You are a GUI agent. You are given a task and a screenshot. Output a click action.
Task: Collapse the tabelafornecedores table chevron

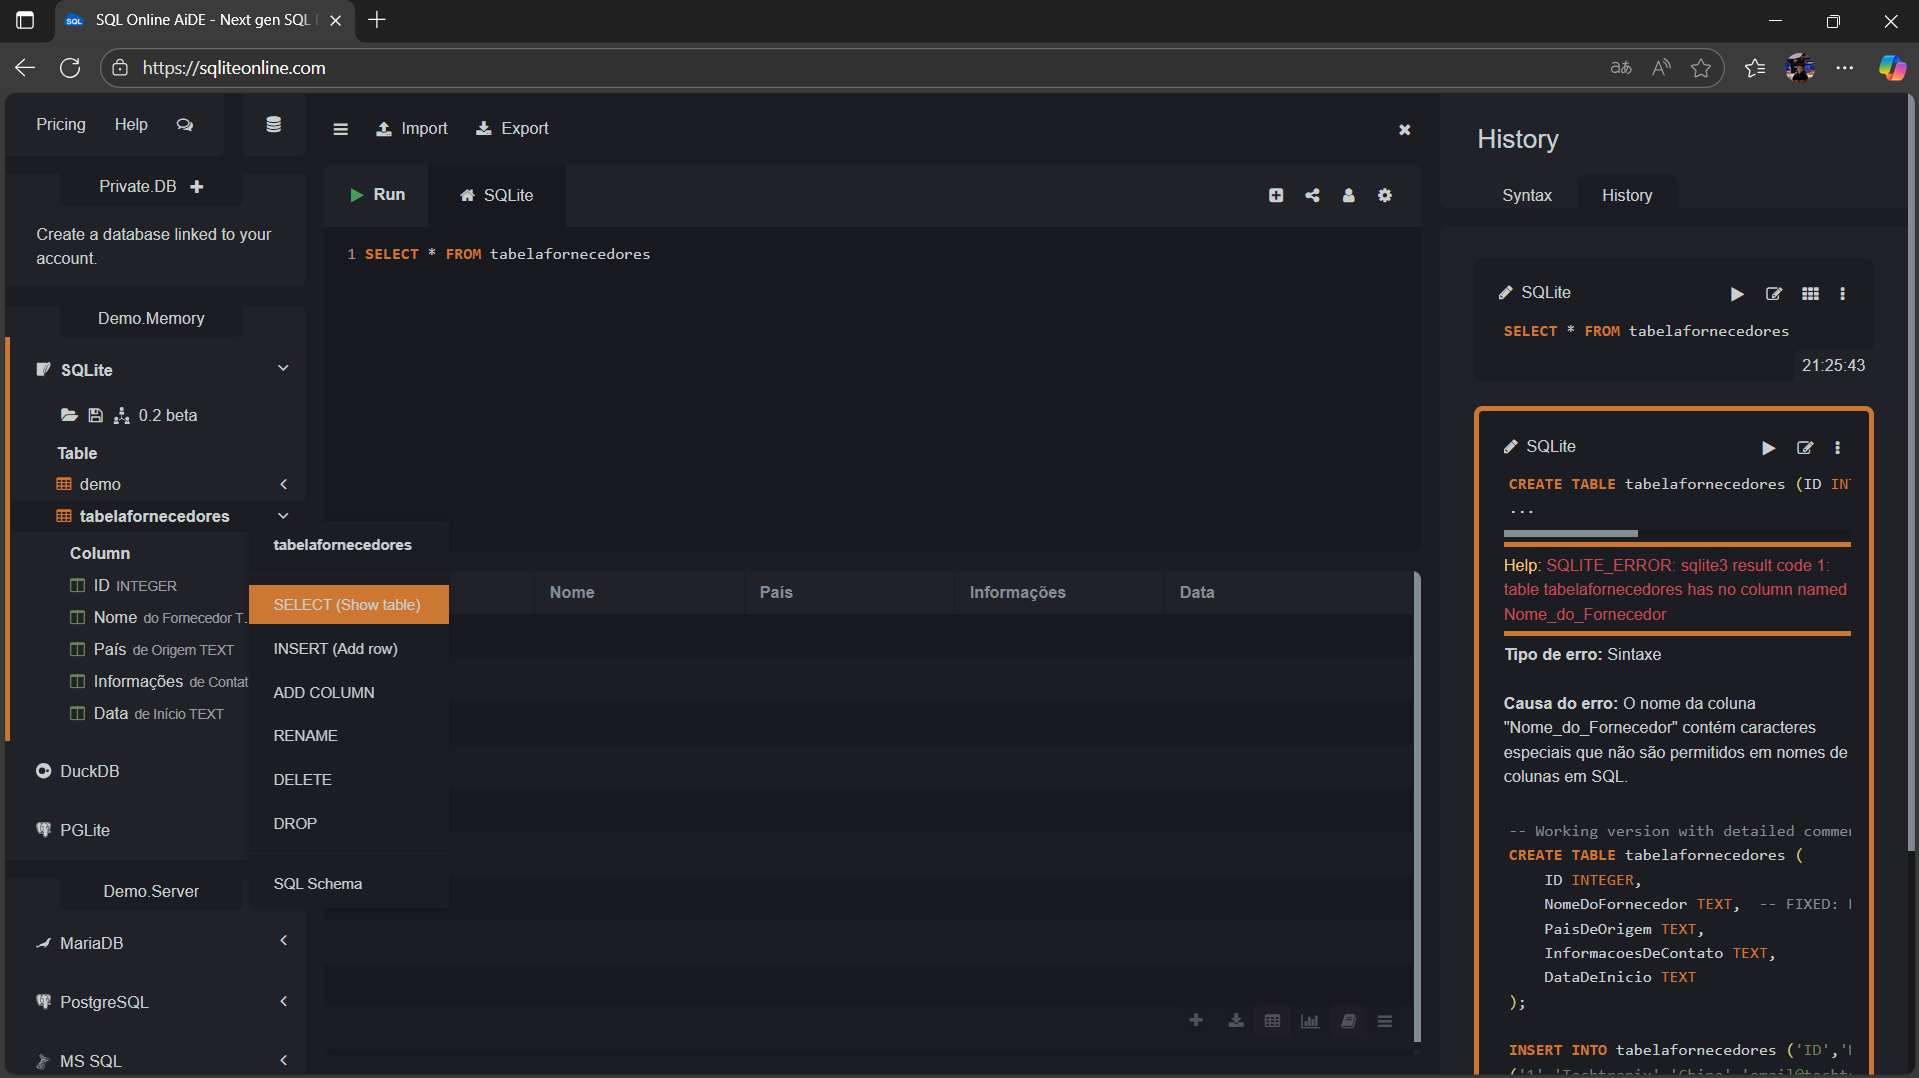click(283, 516)
